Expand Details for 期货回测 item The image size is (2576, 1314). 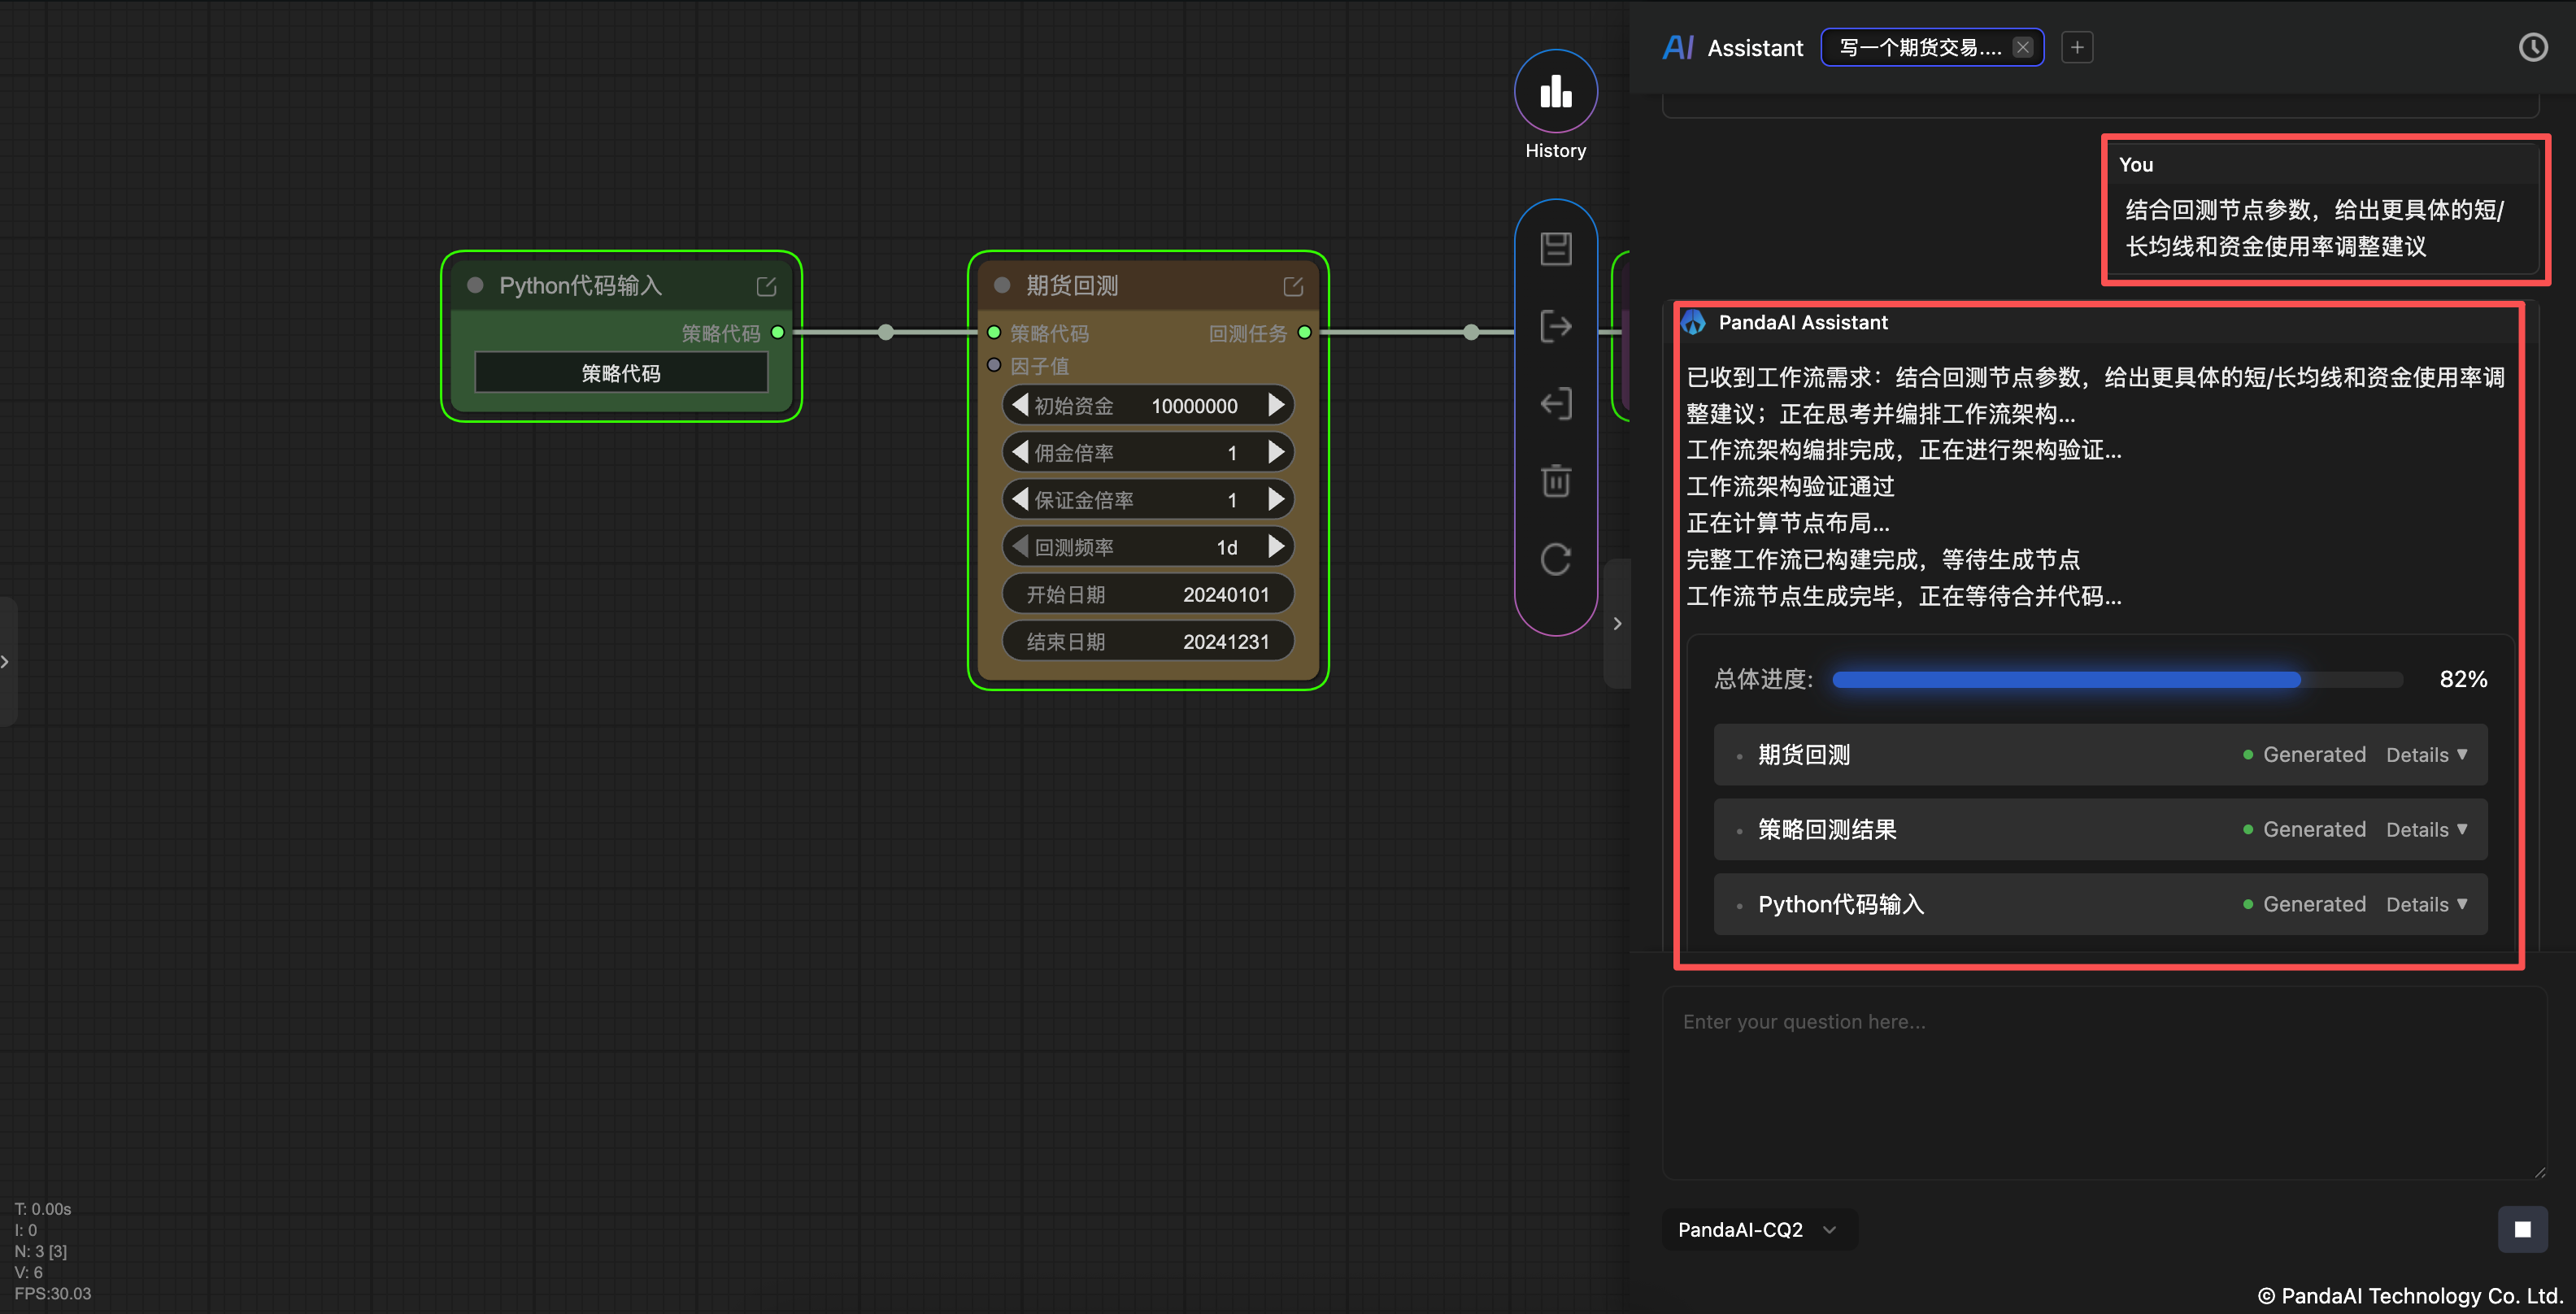pyautogui.click(x=2426, y=755)
